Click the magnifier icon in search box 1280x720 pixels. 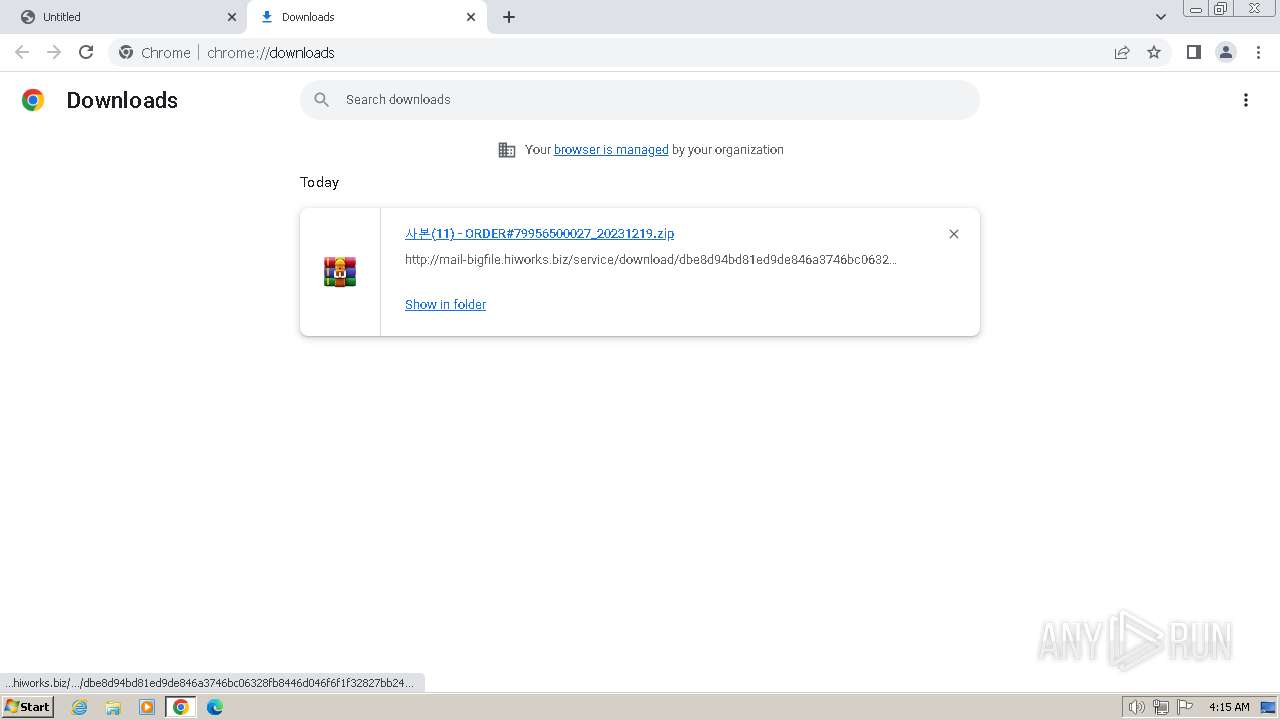tap(321, 100)
